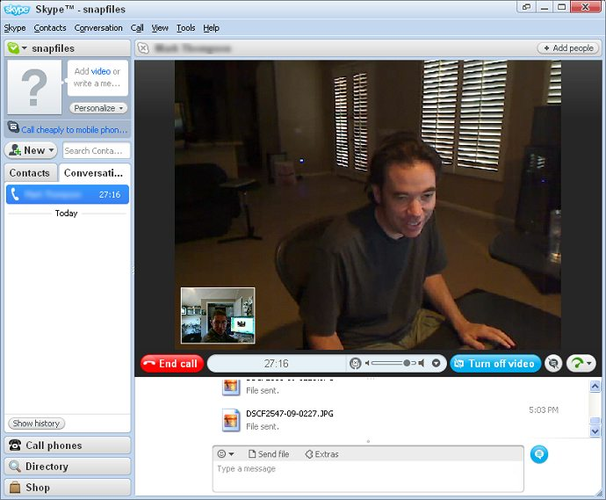Click the call quality info icon in call bar
606x500 pixels.
tap(355, 363)
